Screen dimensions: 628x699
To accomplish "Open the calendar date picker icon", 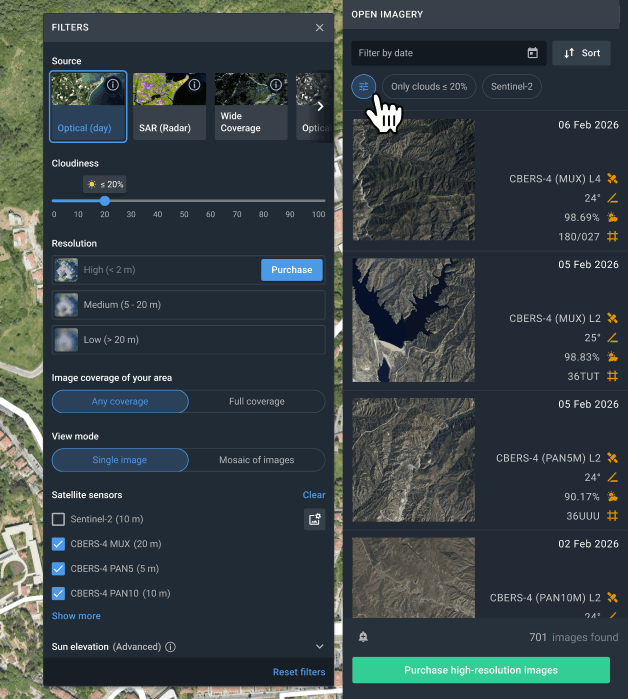I will pos(532,53).
